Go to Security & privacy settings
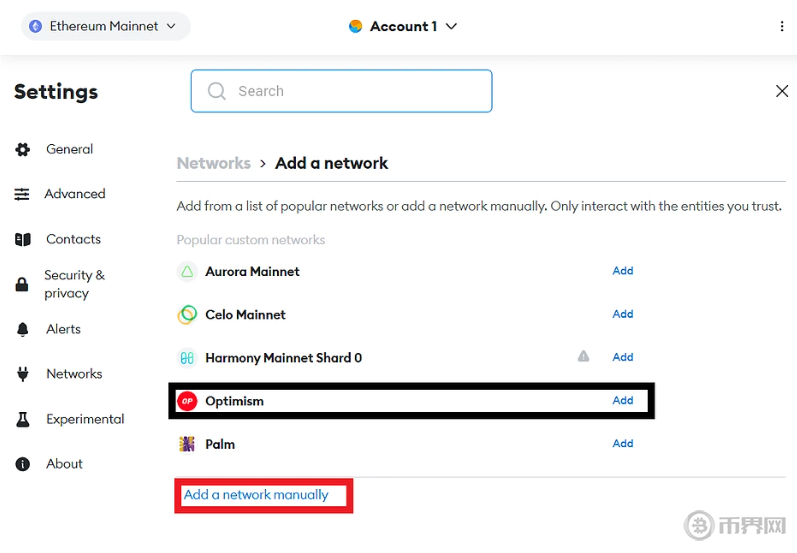This screenshot has width=797, height=553. 73,284
